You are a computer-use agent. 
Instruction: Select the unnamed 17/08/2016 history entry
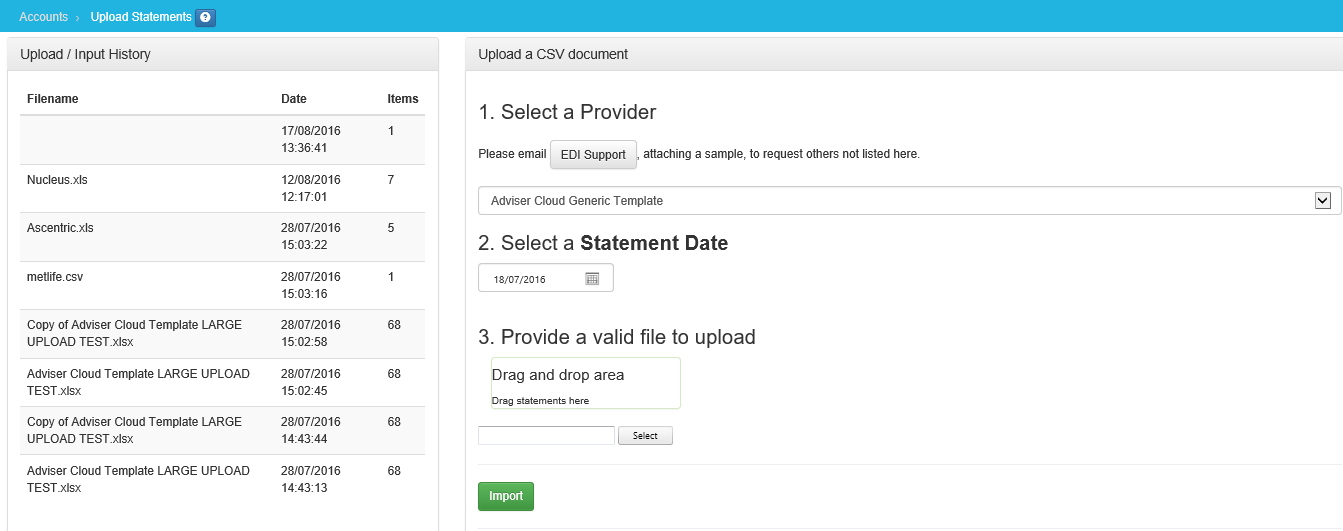pyautogui.click(x=222, y=140)
